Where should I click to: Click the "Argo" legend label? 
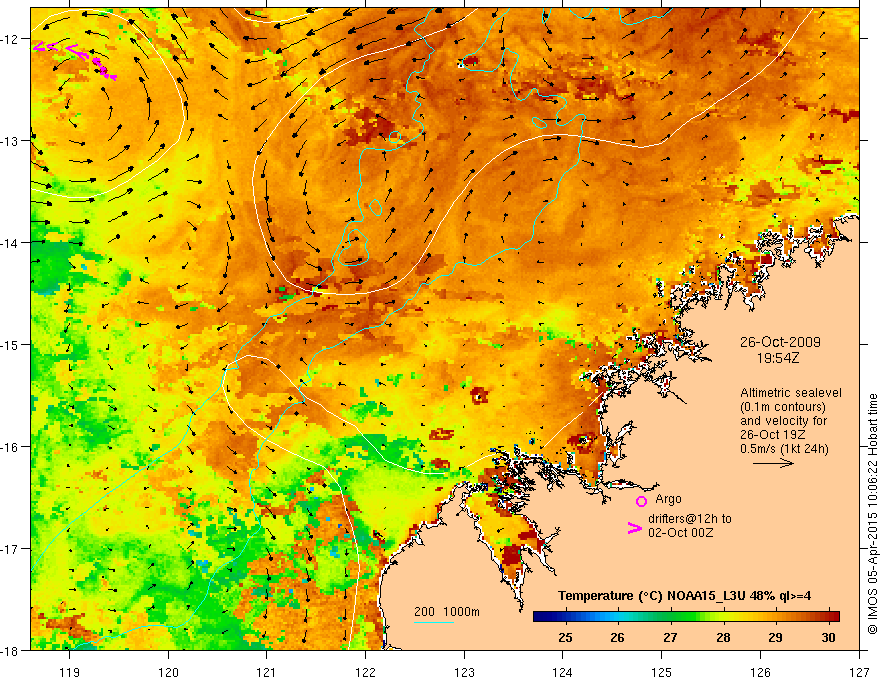click(x=668, y=499)
